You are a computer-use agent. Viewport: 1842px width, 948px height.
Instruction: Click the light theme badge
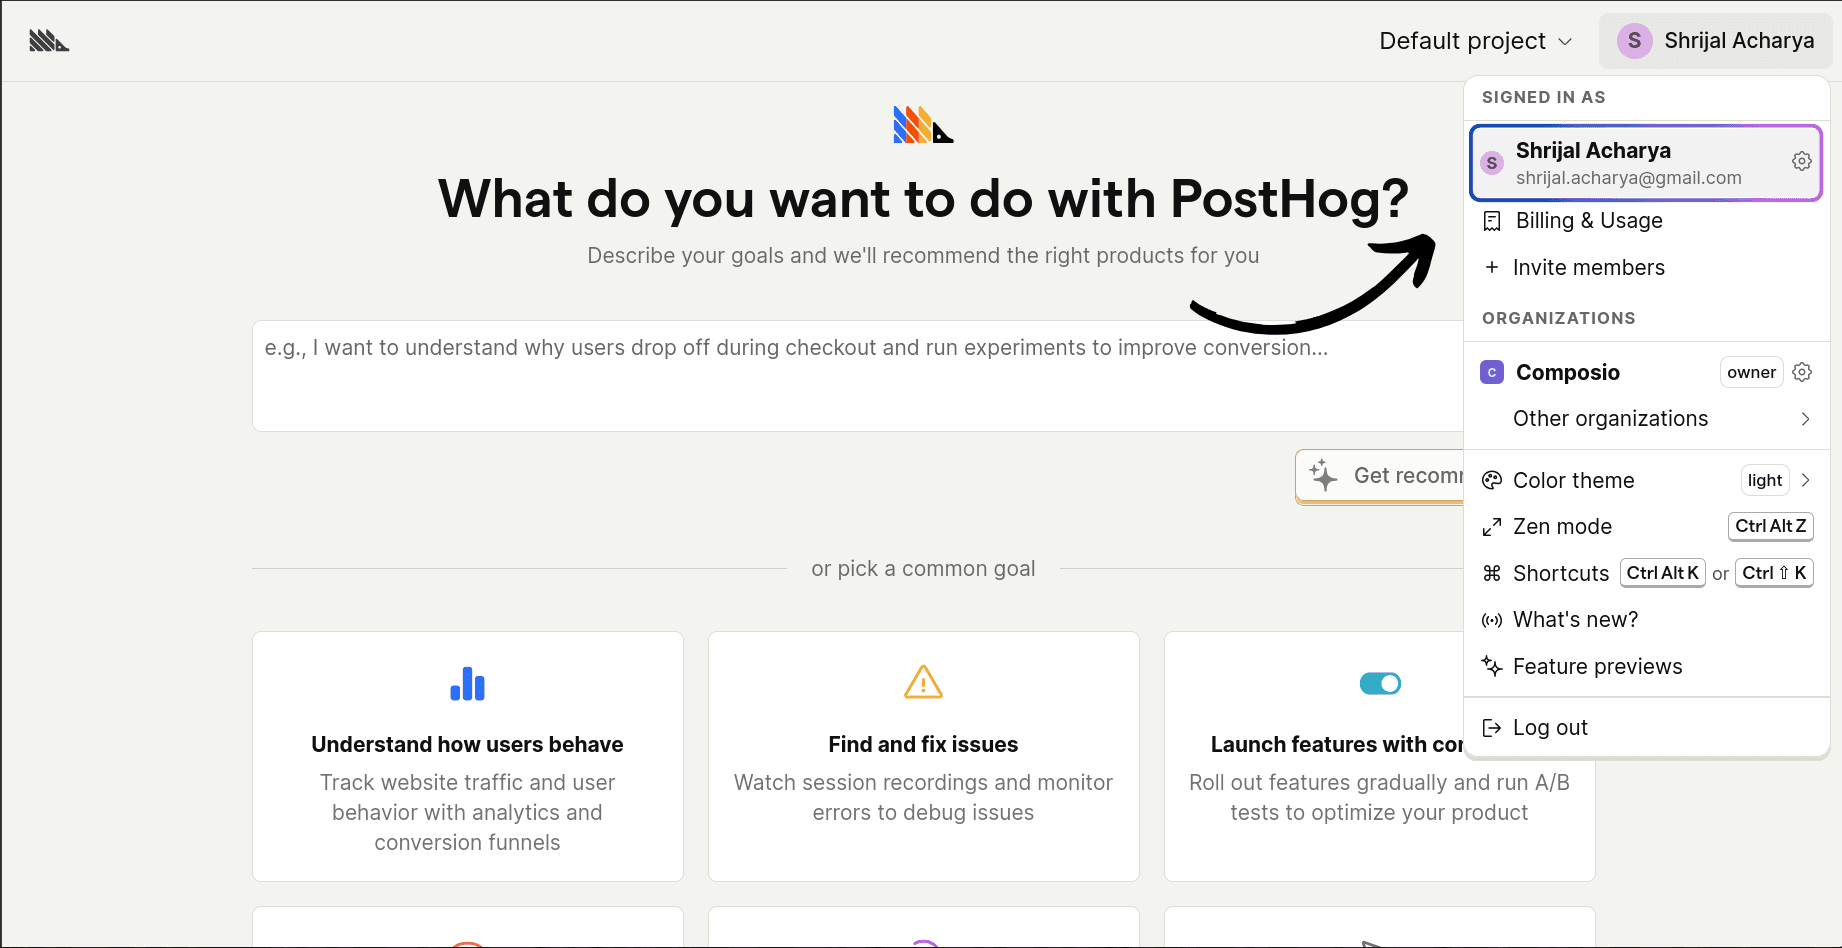click(x=1765, y=480)
